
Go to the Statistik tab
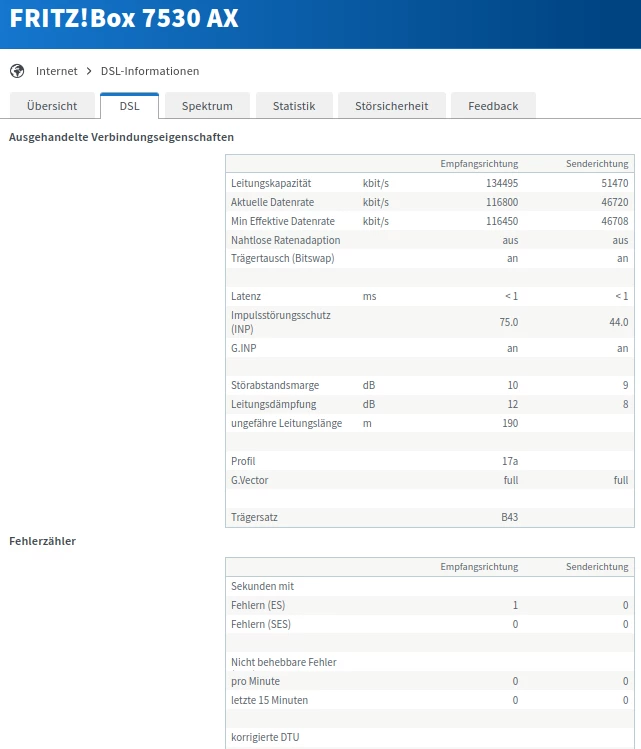(x=294, y=106)
